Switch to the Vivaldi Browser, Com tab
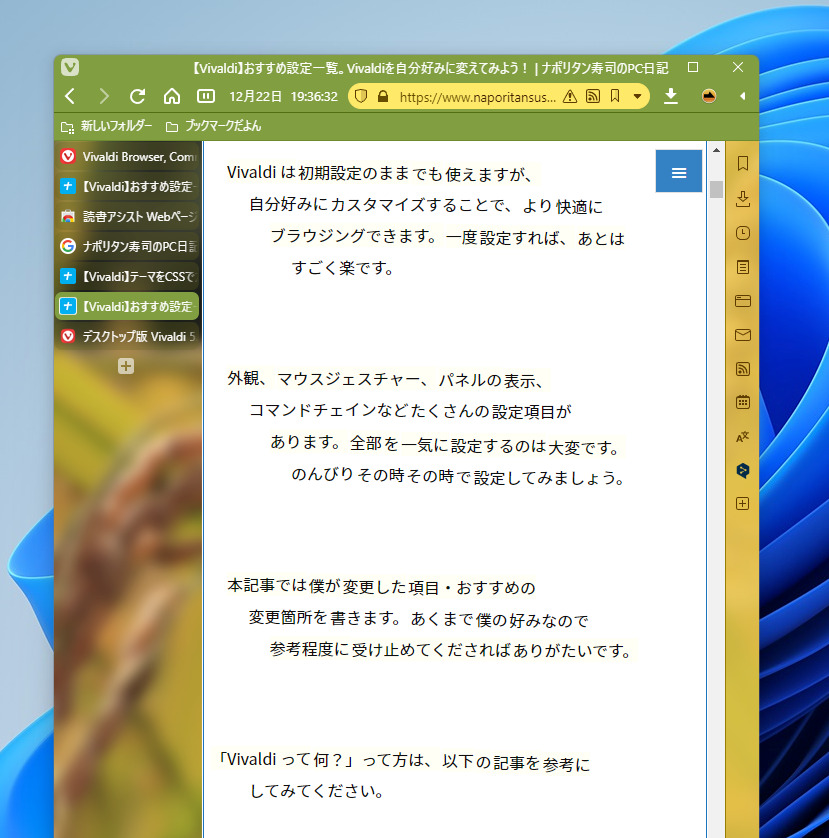 [127, 157]
